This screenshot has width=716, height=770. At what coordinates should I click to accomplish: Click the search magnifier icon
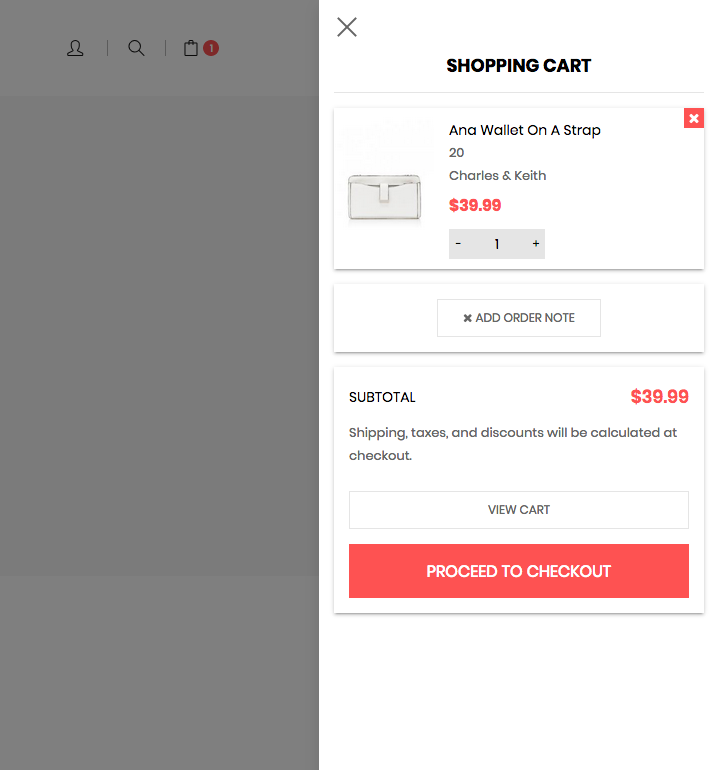coord(136,48)
